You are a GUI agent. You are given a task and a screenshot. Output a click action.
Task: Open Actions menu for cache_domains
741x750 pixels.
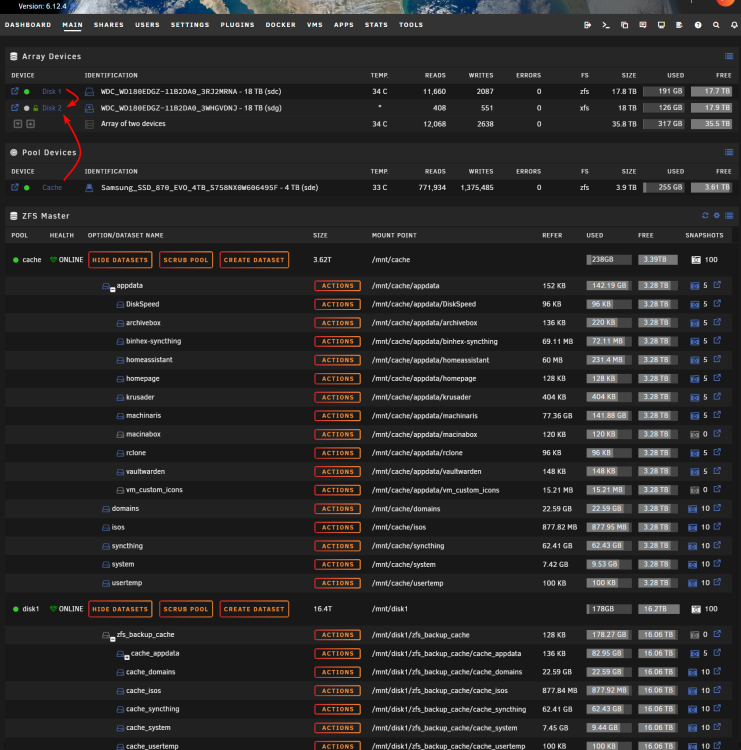(337, 672)
